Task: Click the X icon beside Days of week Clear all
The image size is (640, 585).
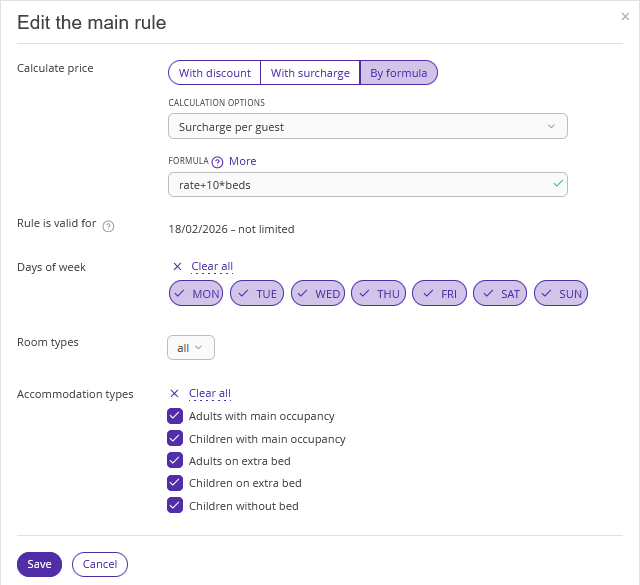Action: pyautogui.click(x=178, y=267)
